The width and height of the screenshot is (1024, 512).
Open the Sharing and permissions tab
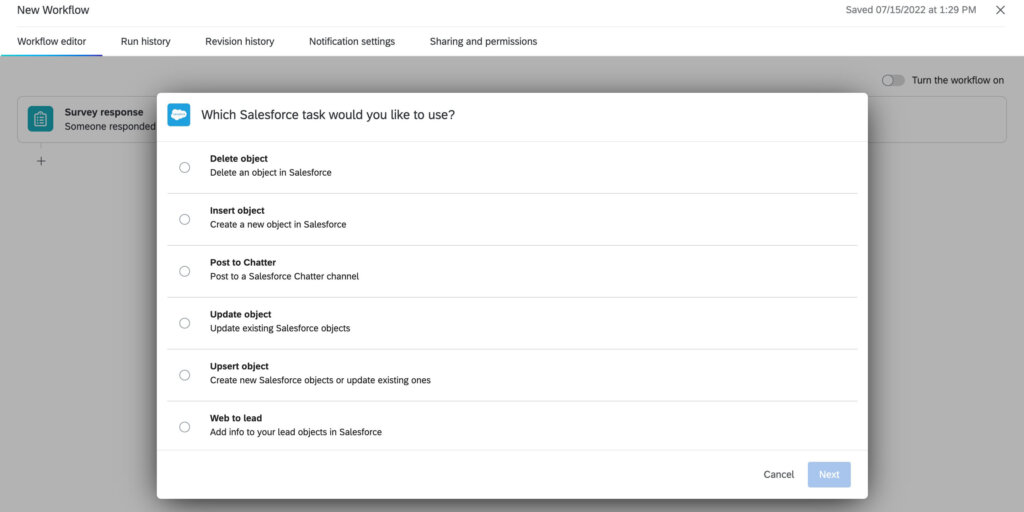click(483, 42)
